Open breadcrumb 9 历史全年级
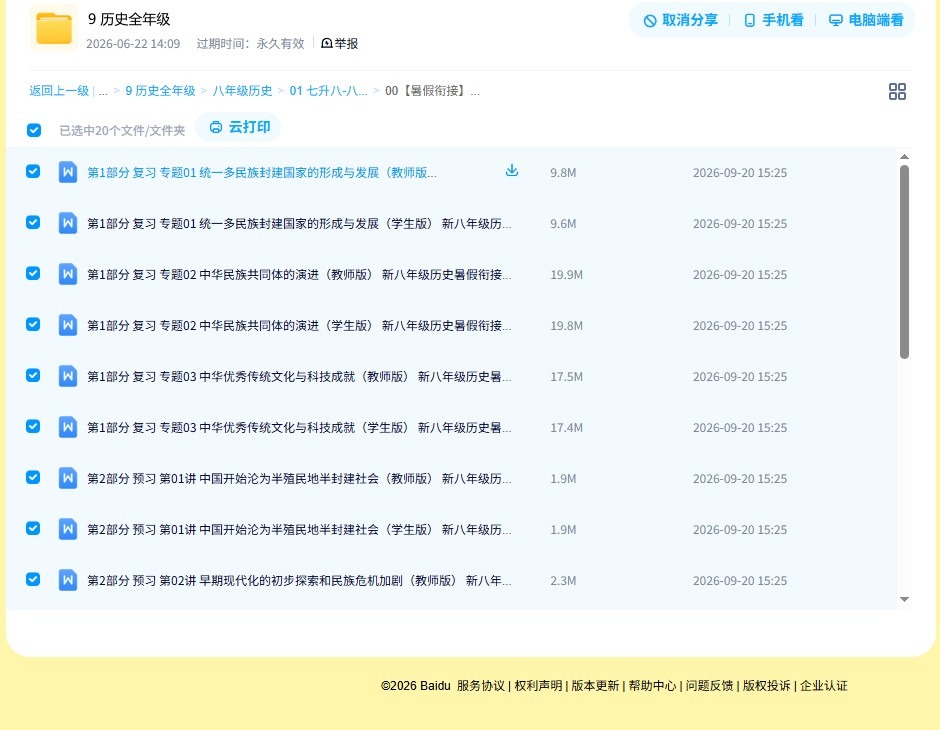This screenshot has height=730, width=940. click(x=160, y=91)
